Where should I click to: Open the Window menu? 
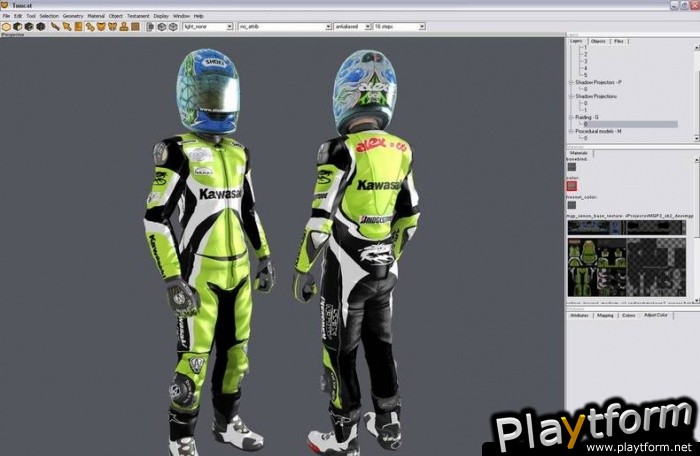point(181,16)
